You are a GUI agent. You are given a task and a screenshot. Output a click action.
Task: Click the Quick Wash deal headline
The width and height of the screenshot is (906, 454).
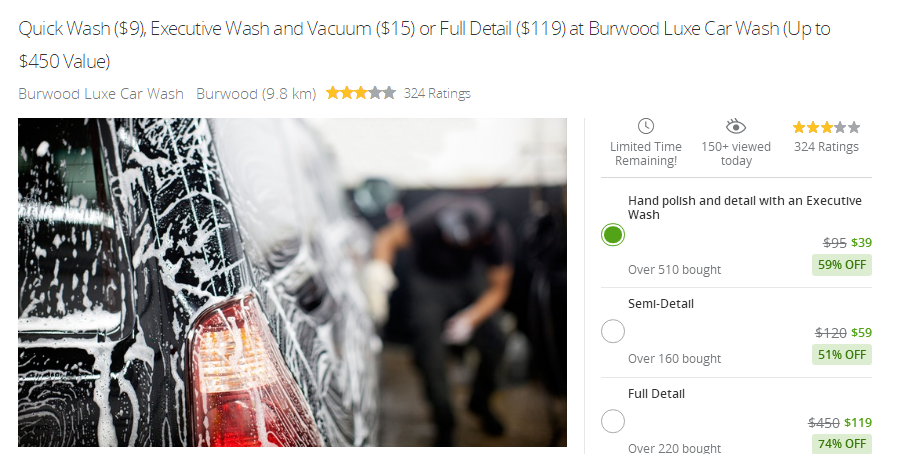pyautogui.click(x=424, y=44)
